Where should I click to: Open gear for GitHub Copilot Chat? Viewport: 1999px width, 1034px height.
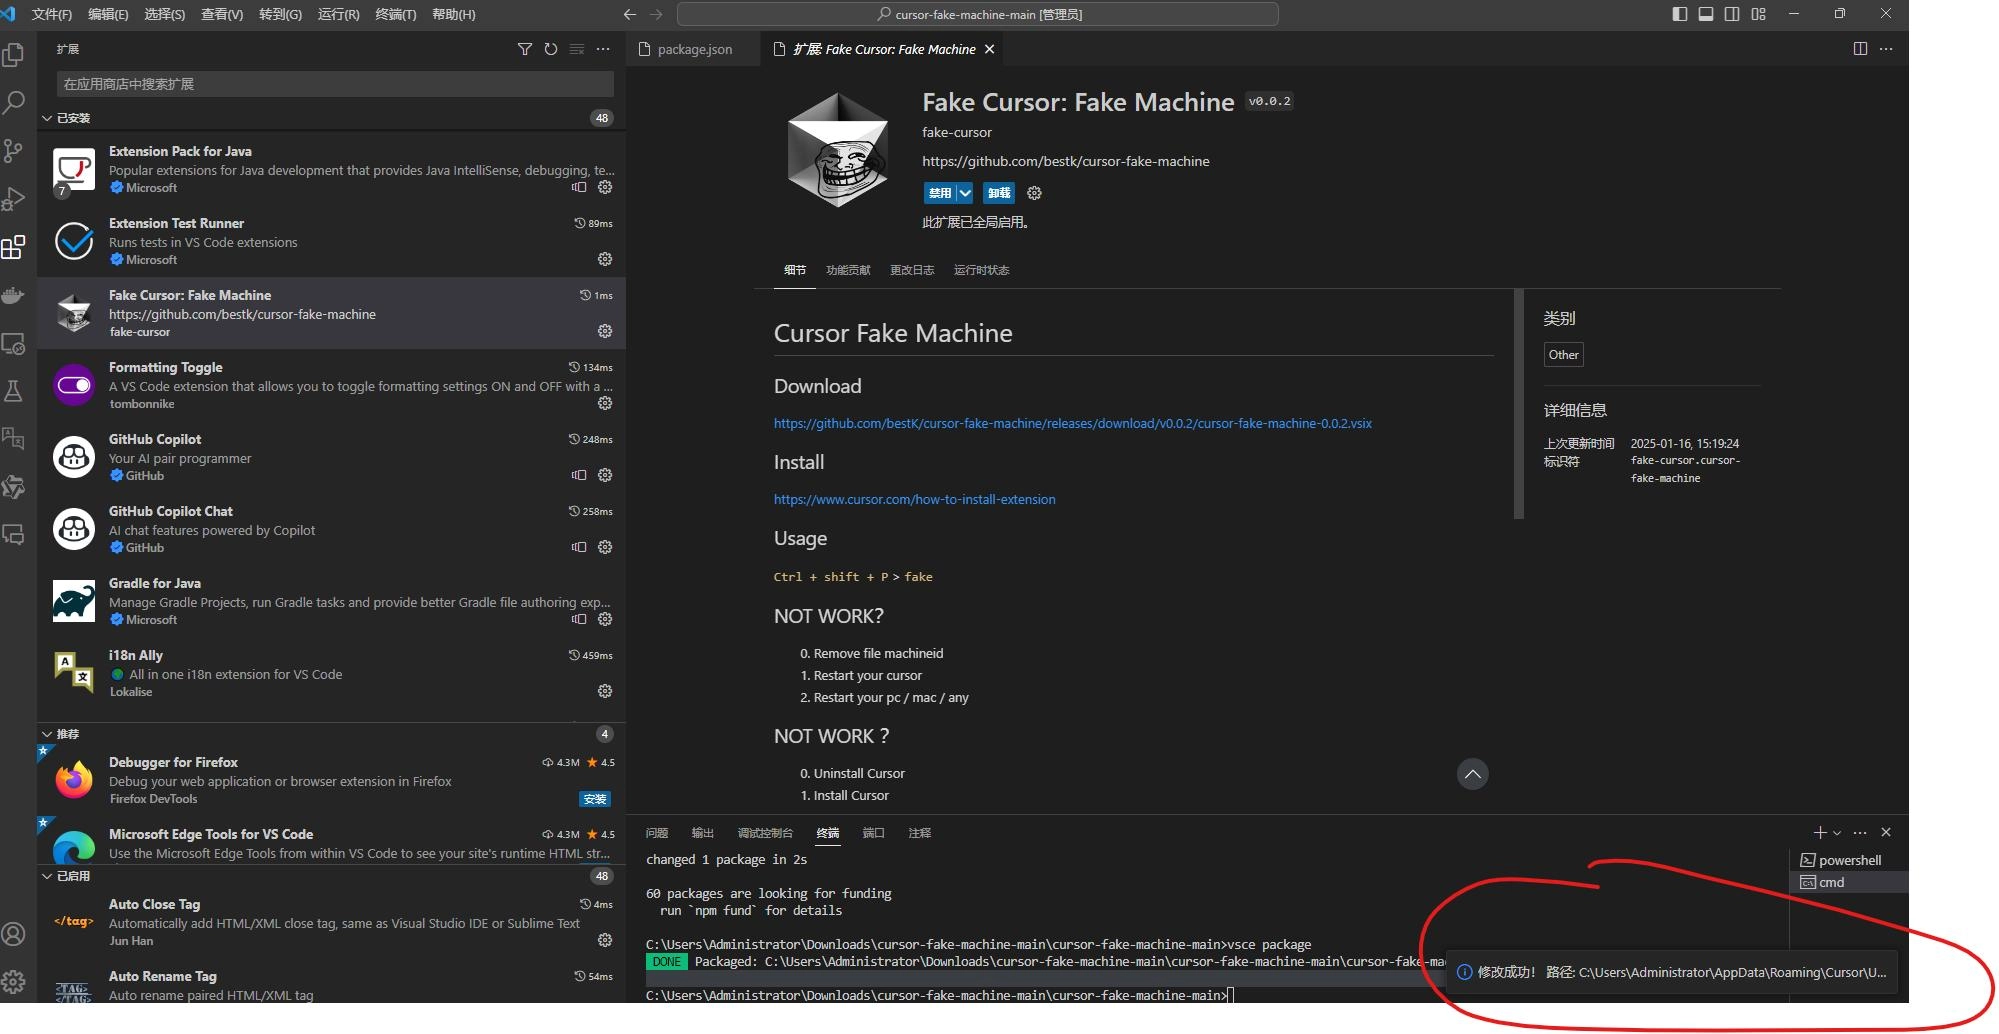(605, 547)
